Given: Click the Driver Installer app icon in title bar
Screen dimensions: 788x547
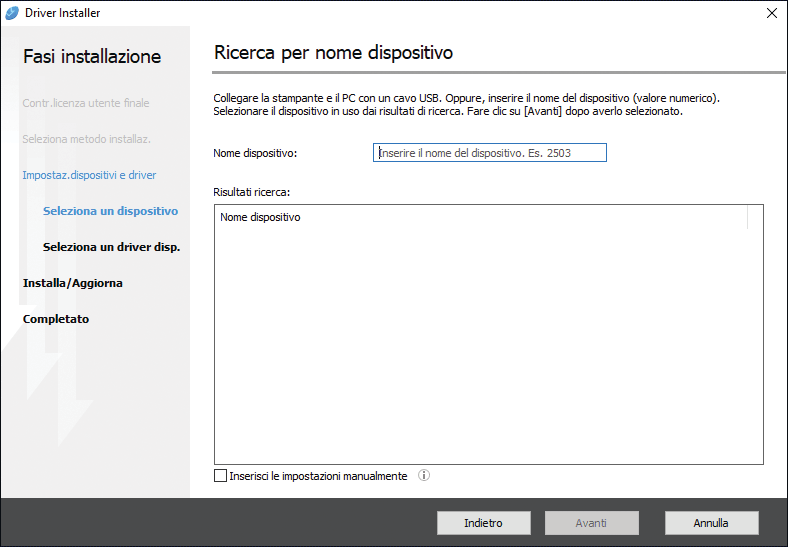Looking at the screenshot, I should pyautogui.click(x=12, y=13).
